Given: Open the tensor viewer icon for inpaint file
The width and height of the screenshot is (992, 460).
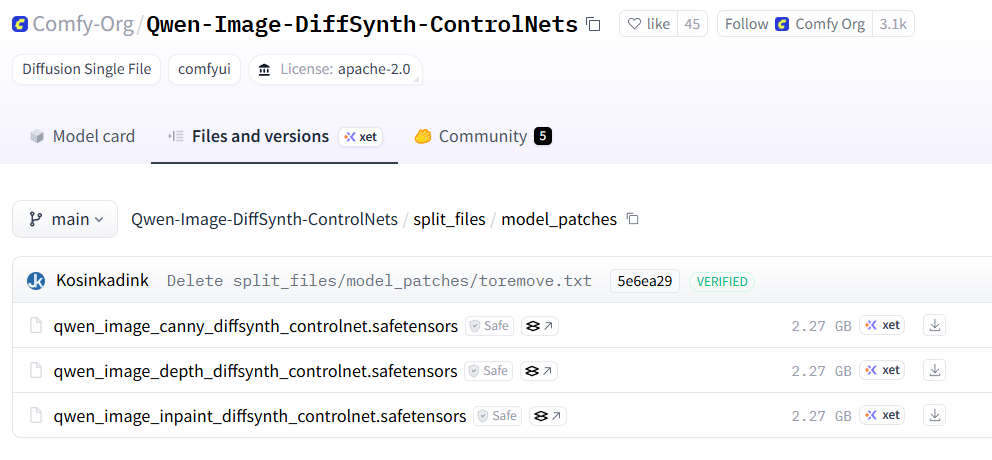Looking at the screenshot, I should coord(548,416).
